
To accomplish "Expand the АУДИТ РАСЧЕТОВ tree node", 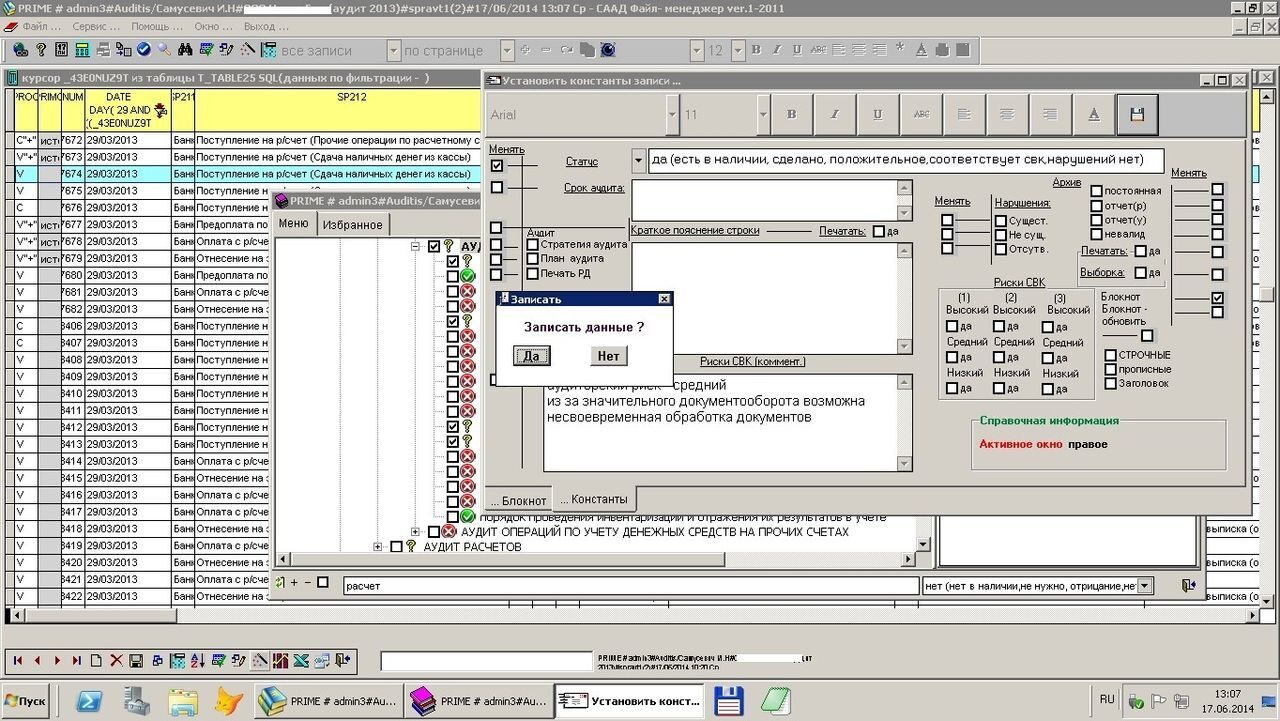I will (x=378, y=546).
